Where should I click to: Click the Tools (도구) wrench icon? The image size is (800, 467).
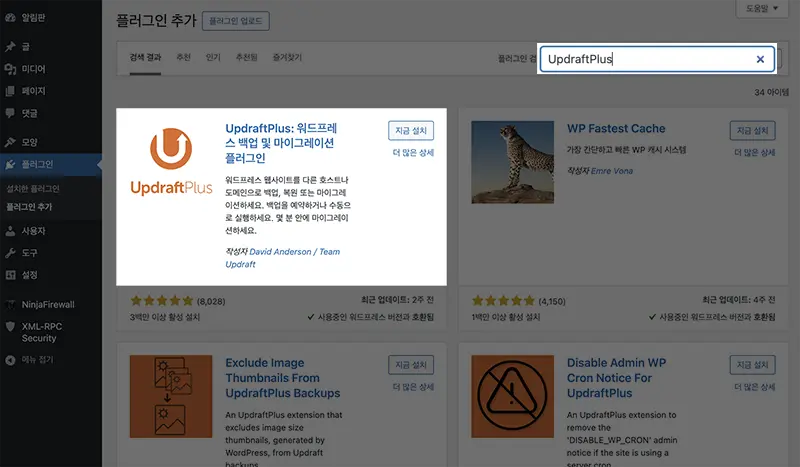point(10,253)
